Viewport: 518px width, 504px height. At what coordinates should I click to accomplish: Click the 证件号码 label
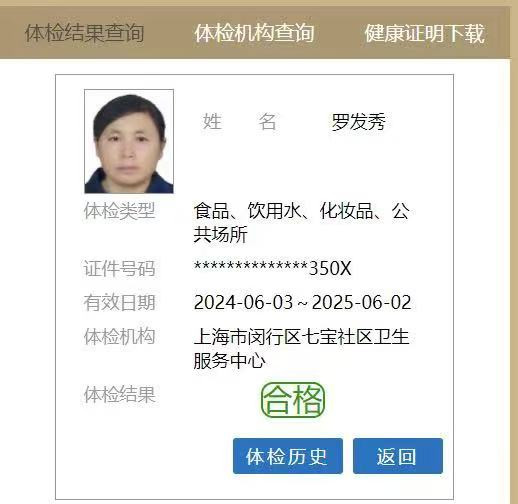point(119,268)
